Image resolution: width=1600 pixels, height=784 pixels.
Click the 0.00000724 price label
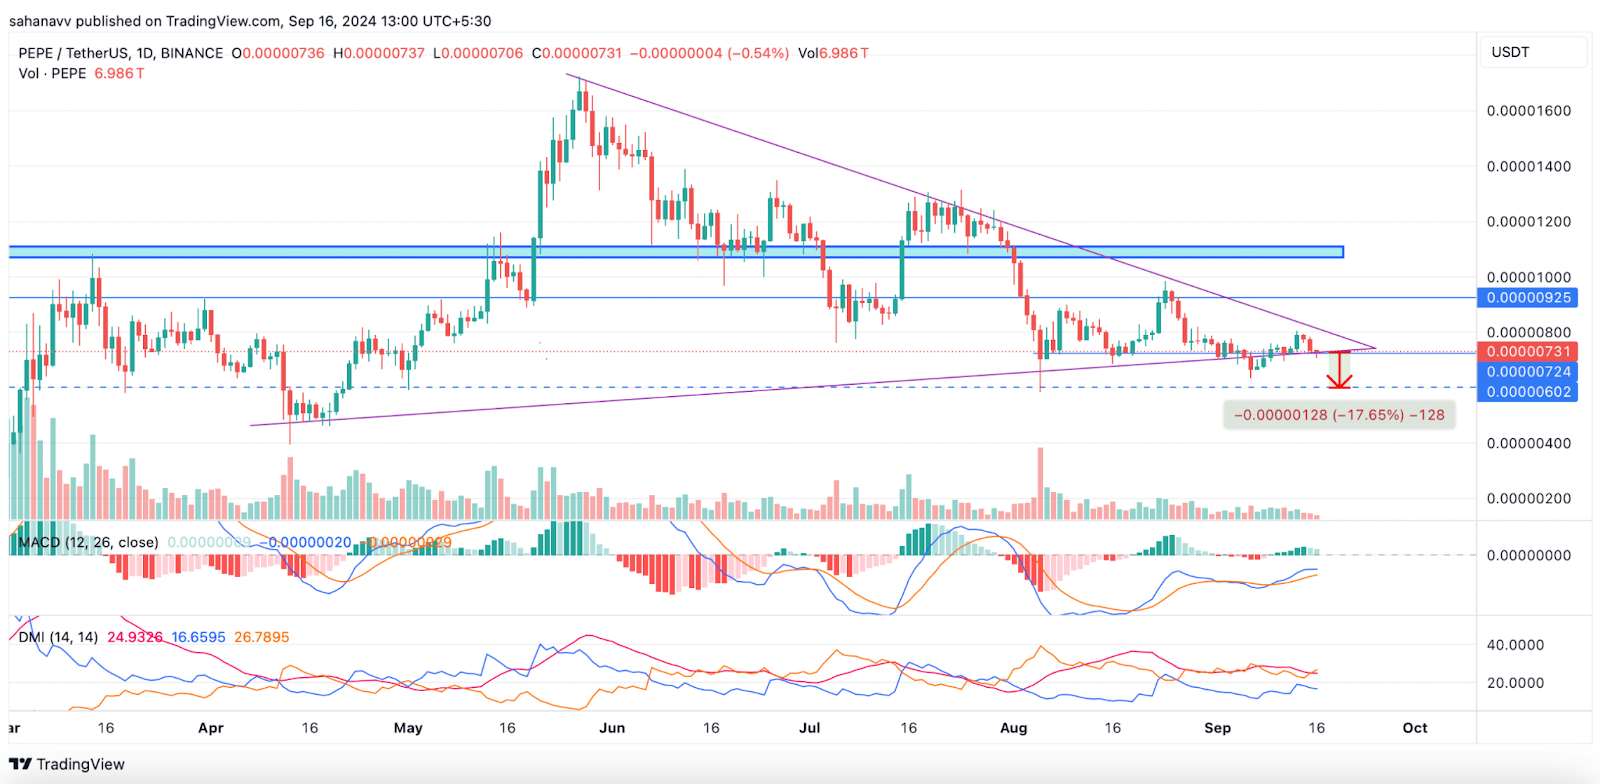click(1528, 372)
